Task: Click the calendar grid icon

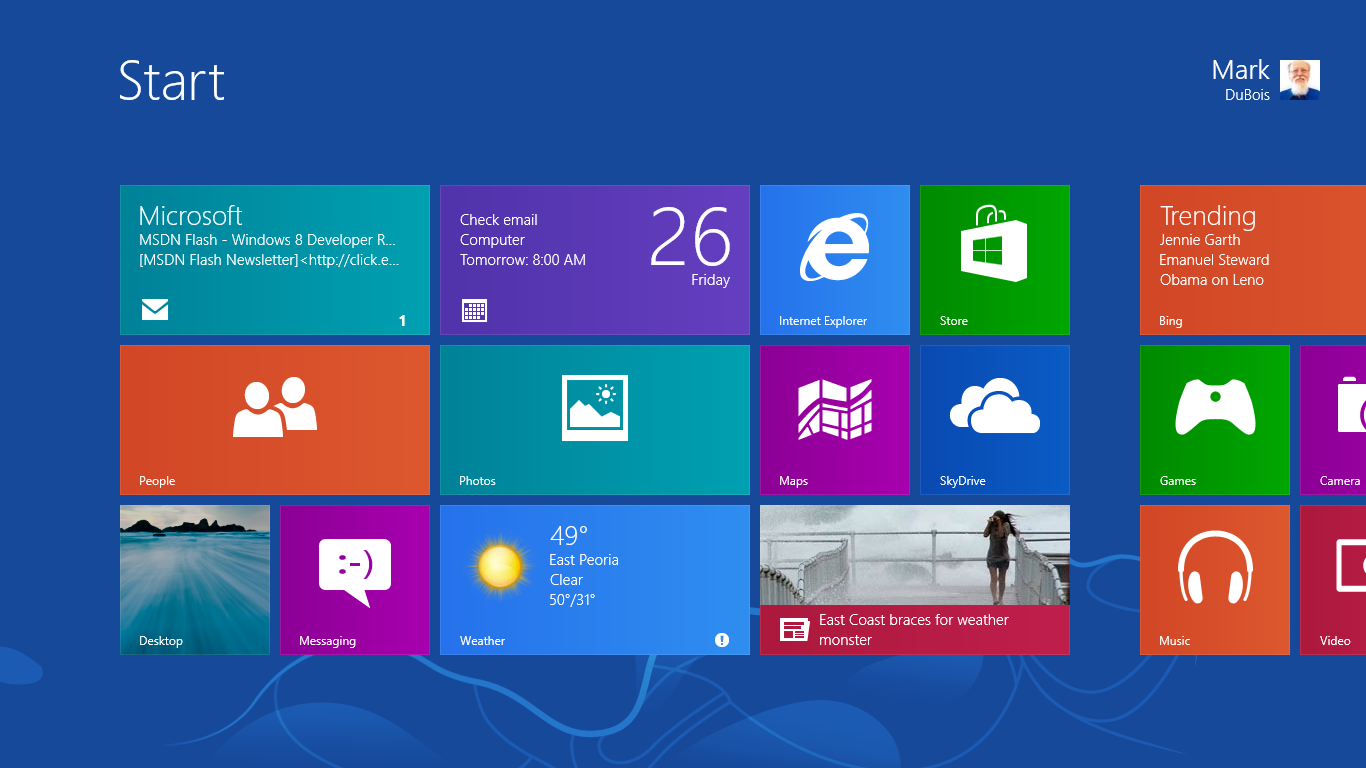Action: point(475,310)
